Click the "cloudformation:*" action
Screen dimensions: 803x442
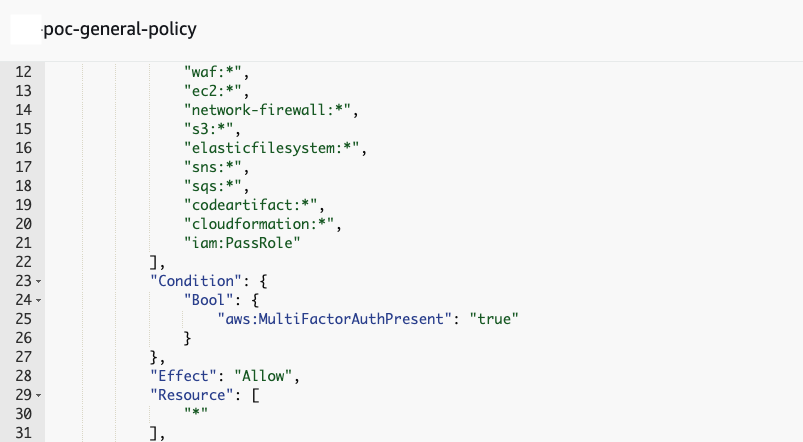[262, 222]
